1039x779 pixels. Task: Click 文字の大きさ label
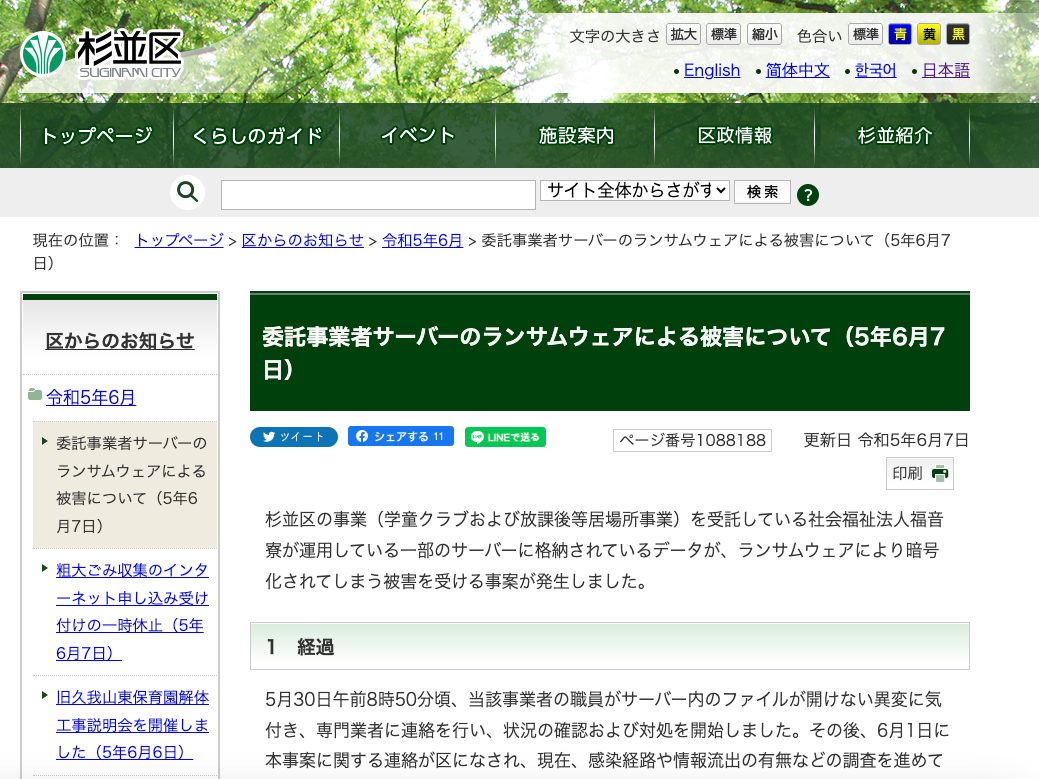pyautogui.click(x=614, y=36)
